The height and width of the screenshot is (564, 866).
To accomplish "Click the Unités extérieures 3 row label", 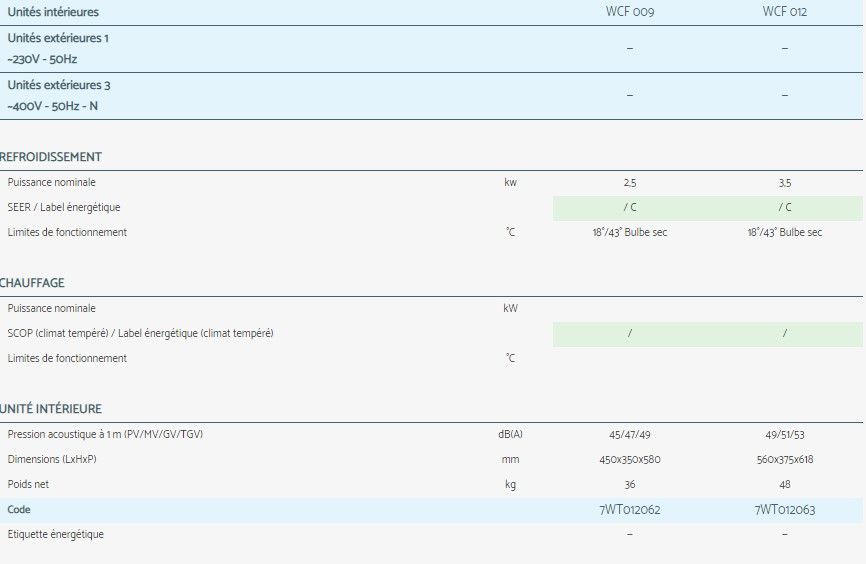I will [58, 85].
